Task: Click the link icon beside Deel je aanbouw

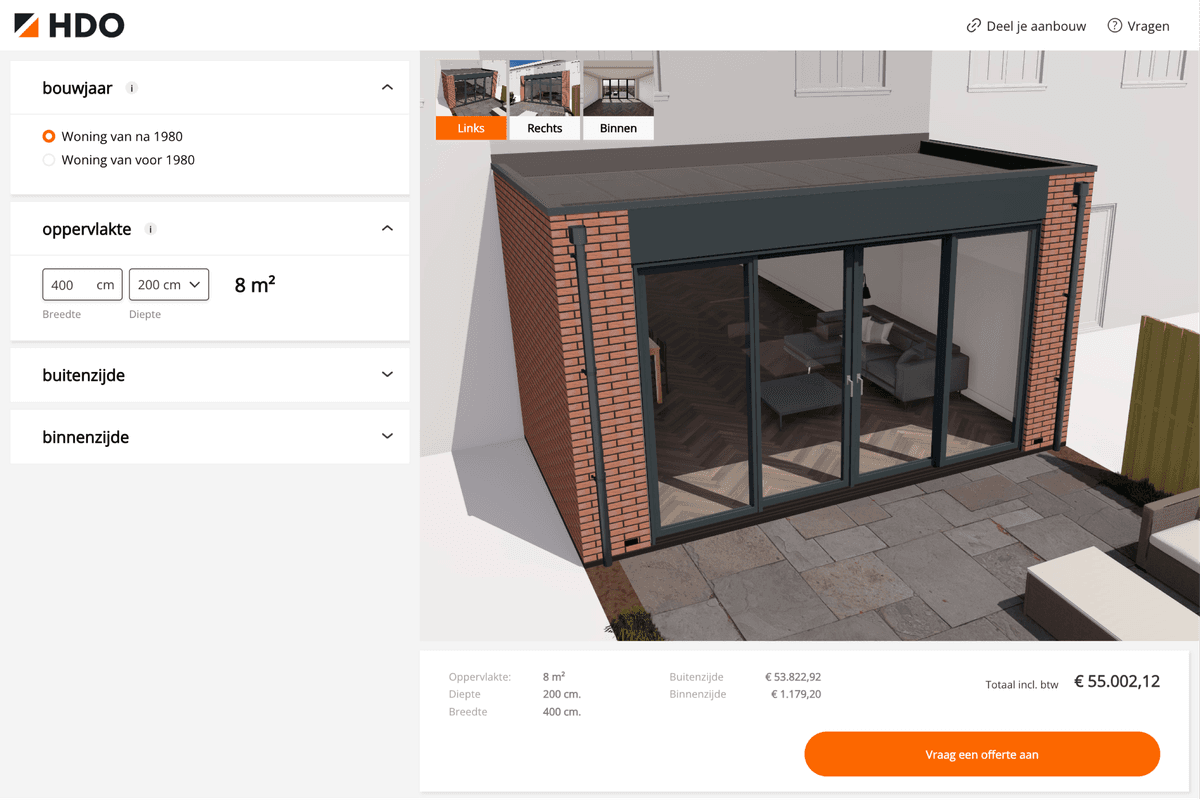Action: click(x=973, y=26)
